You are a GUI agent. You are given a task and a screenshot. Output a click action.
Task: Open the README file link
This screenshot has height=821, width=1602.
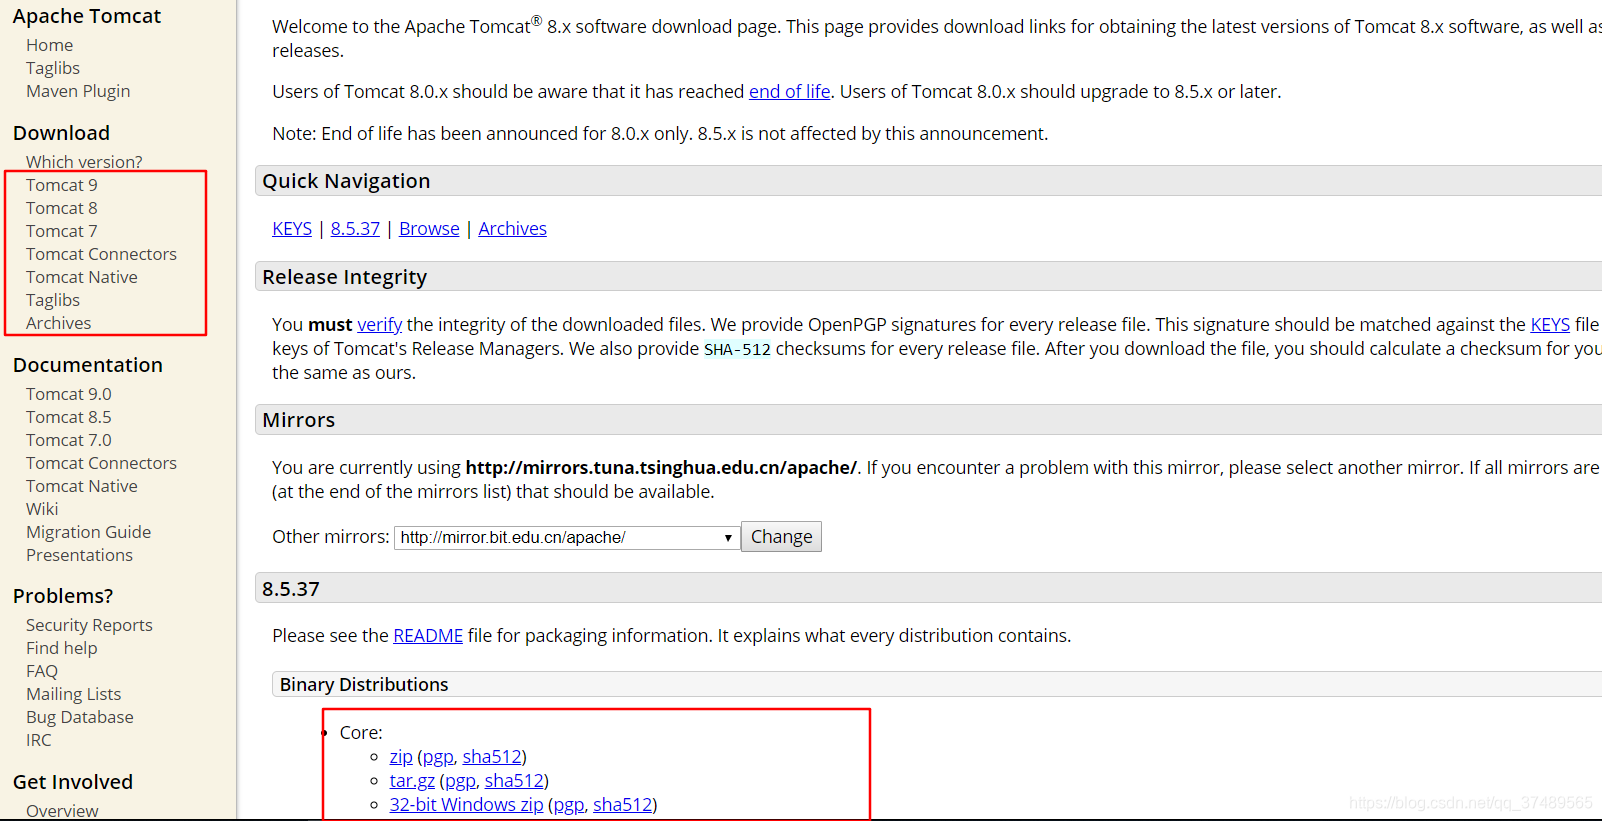point(428,636)
